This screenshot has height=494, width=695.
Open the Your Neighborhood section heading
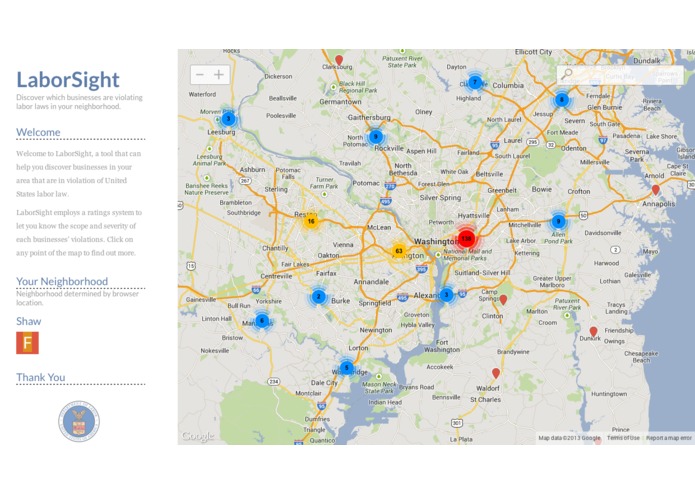(62, 281)
